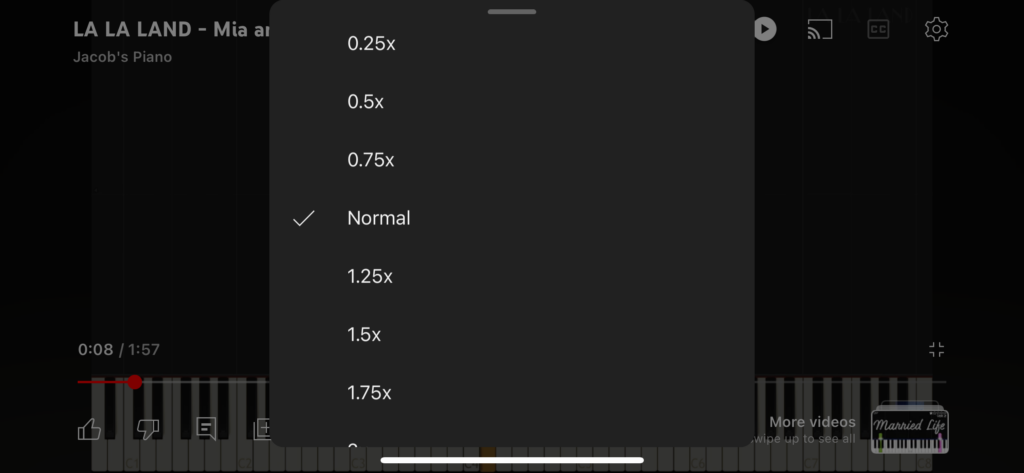The image size is (1024, 473).
Task: Exit fullscreen with collapse icon
Action: (x=936, y=350)
